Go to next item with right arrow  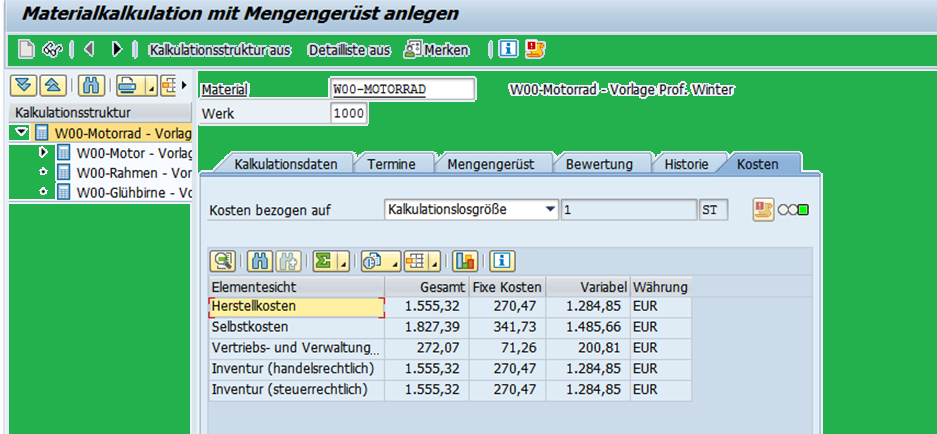pyautogui.click(x=117, y=49)
